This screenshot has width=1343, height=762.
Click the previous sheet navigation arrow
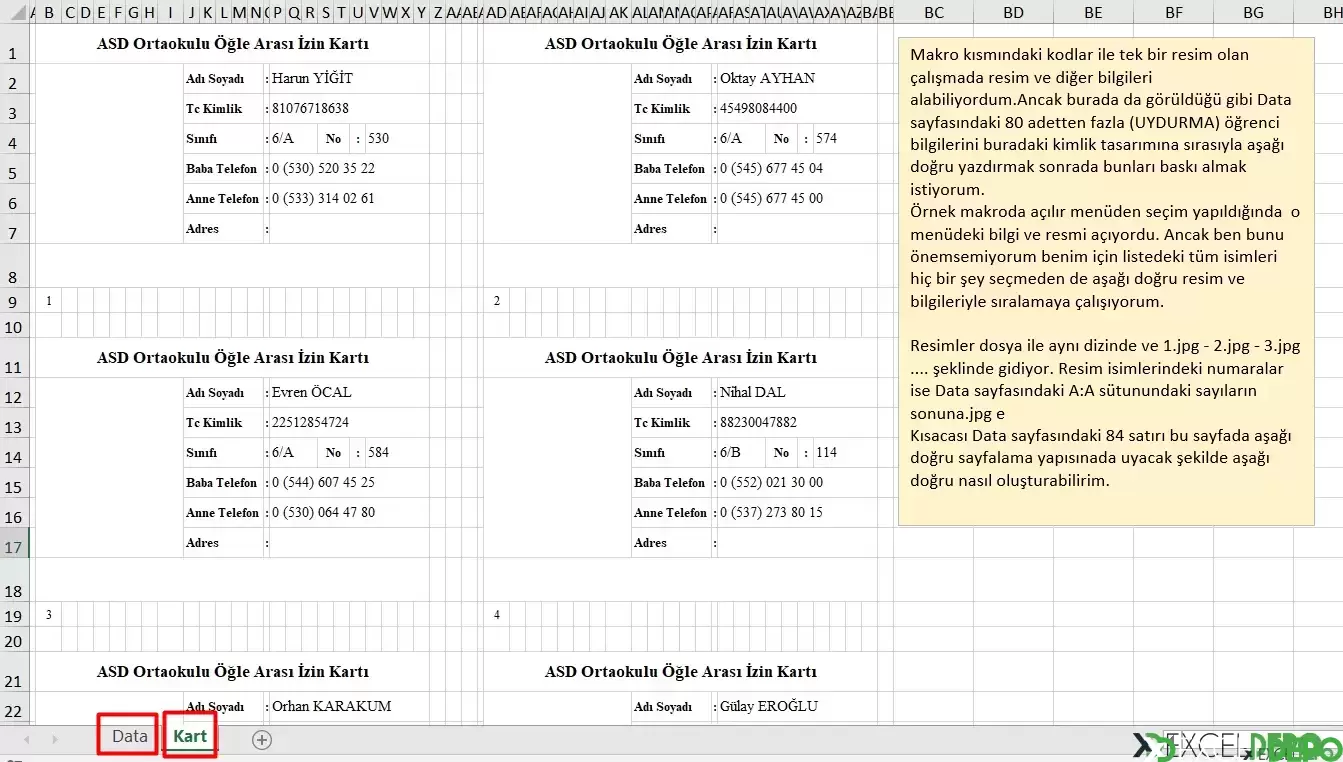27,740
